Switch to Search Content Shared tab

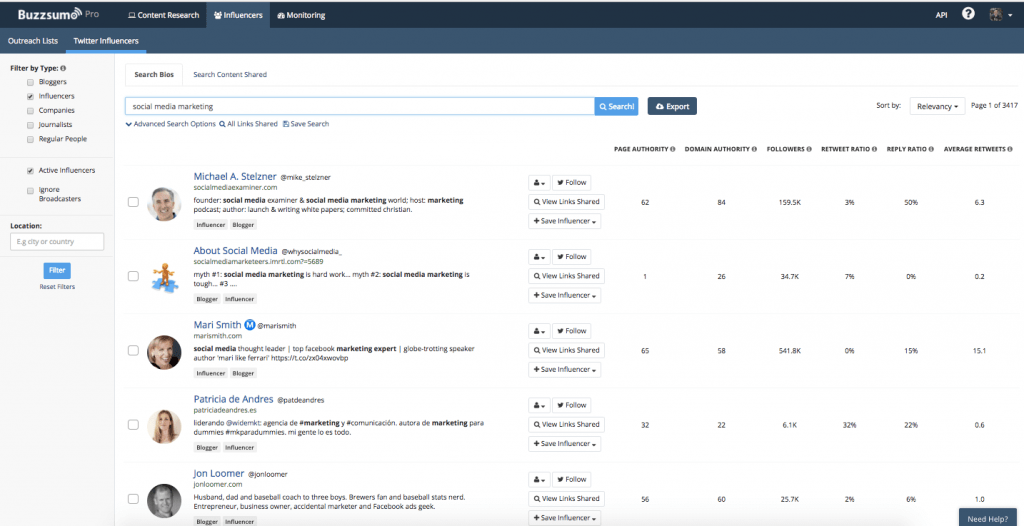230,75
